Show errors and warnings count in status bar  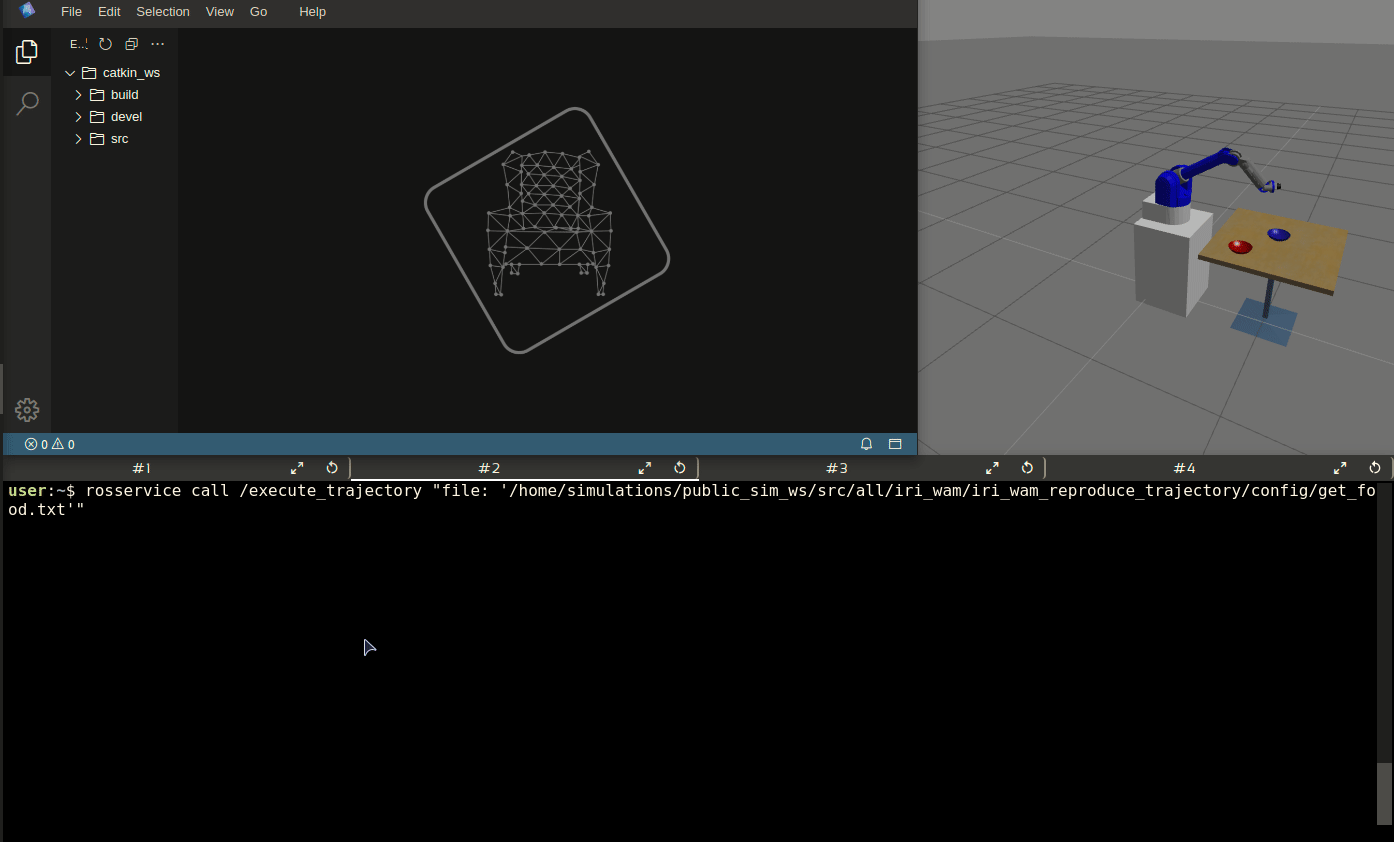point(50,444)
